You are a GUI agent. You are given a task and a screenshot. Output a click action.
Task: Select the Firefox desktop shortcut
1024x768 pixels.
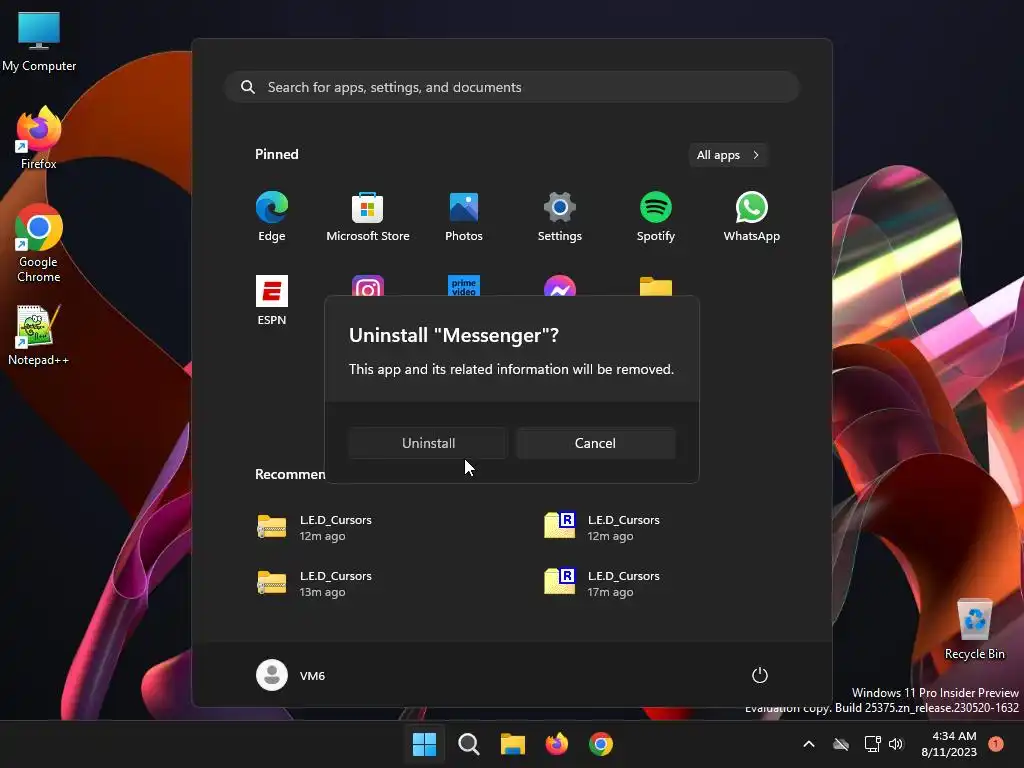pos(39,138)
